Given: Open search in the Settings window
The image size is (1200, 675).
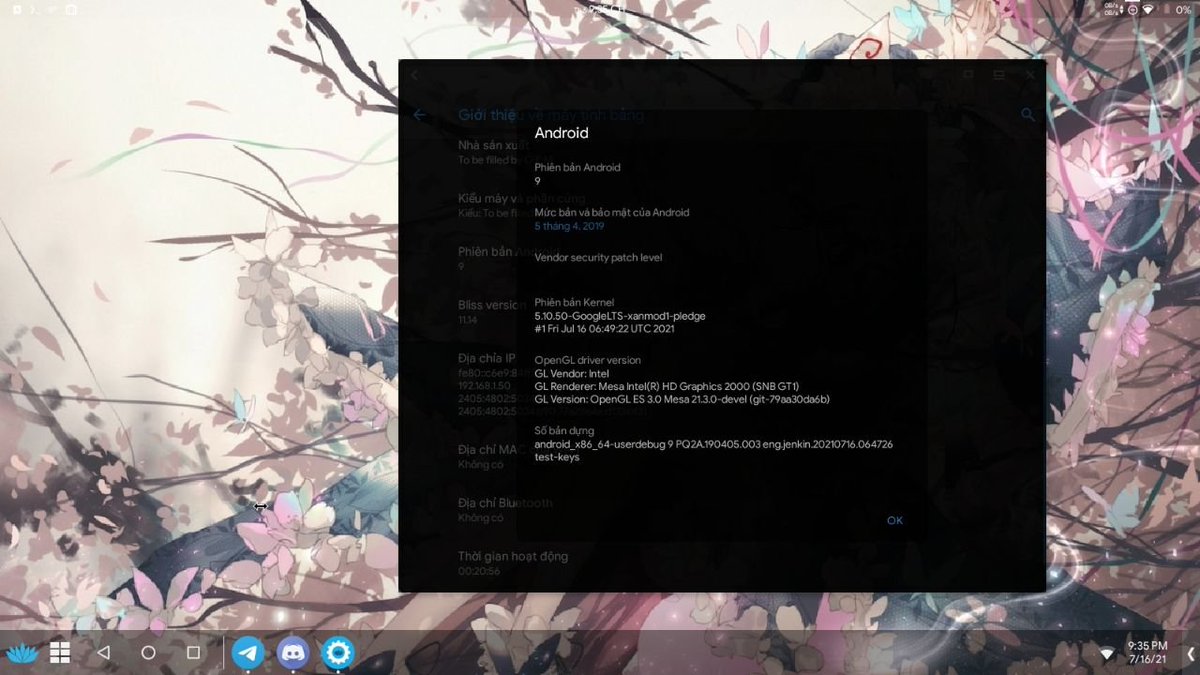Looking at the screenshot, I should [1028, 115].
